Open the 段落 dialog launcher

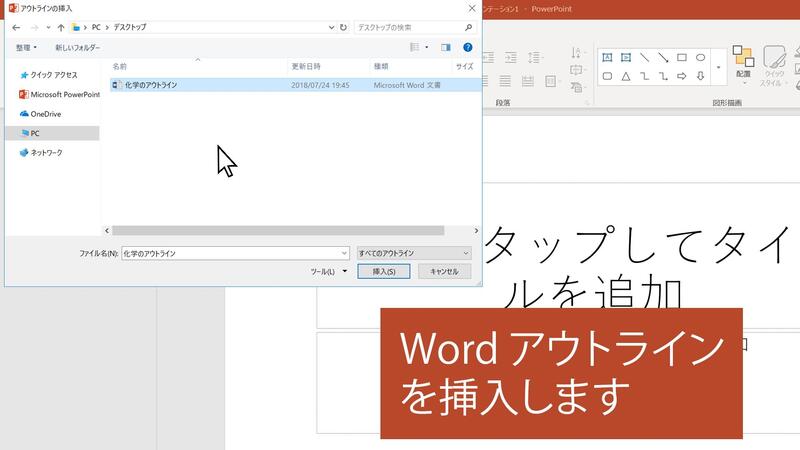[587, 103]
